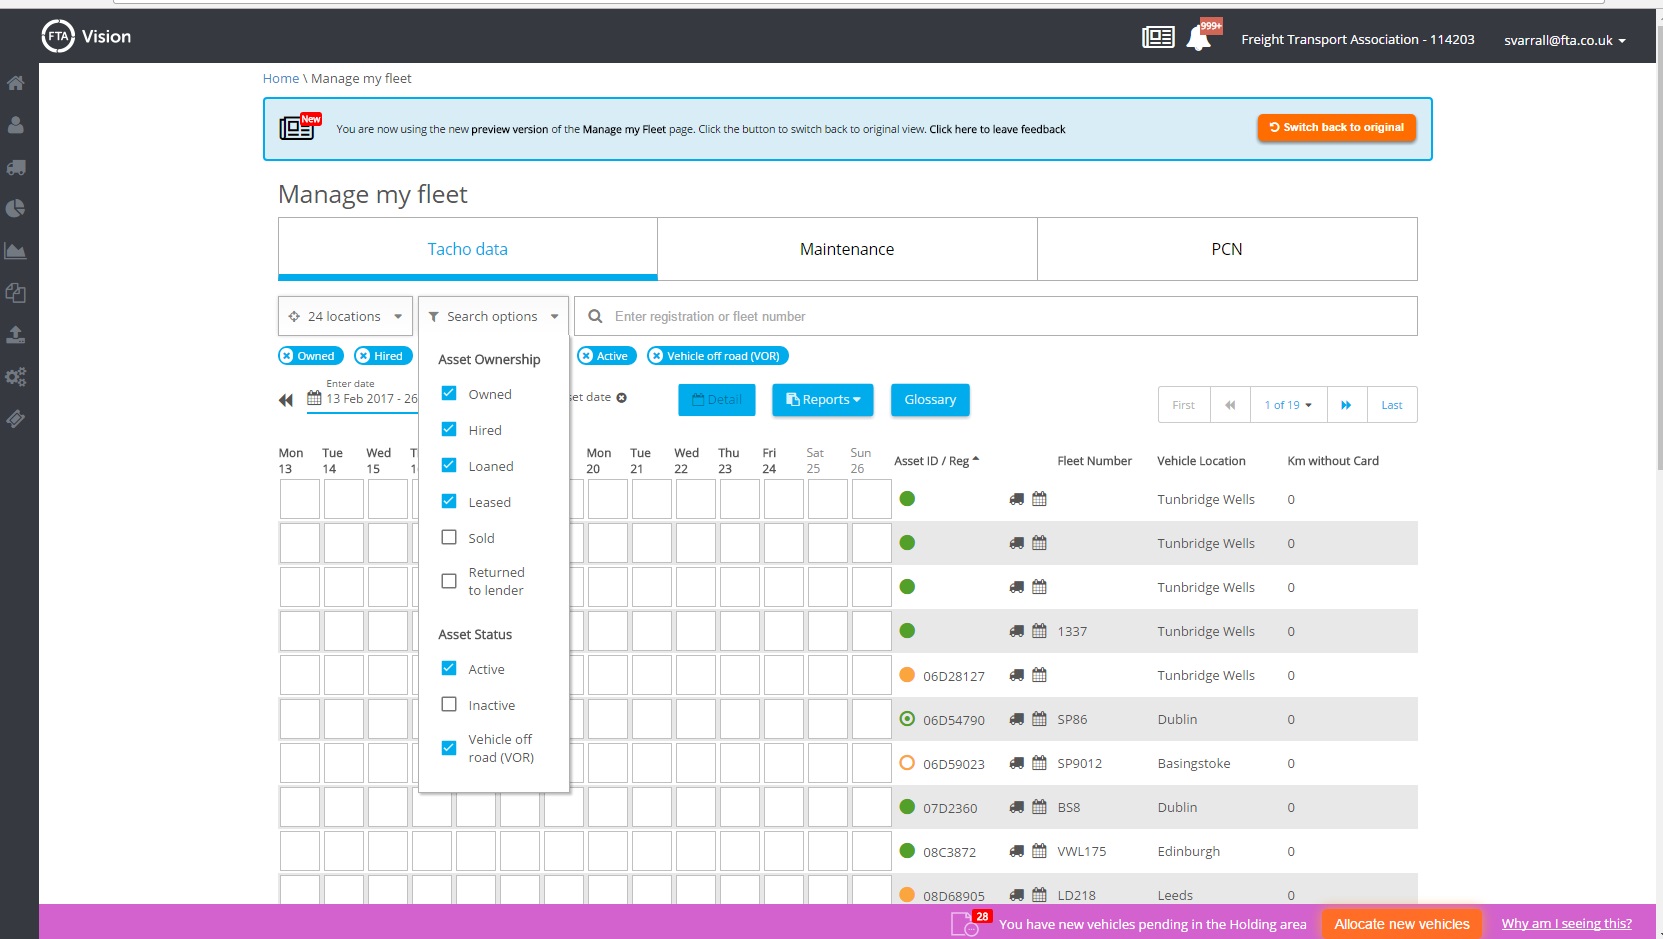Go to the next page arrow

tap(1347, 405)
